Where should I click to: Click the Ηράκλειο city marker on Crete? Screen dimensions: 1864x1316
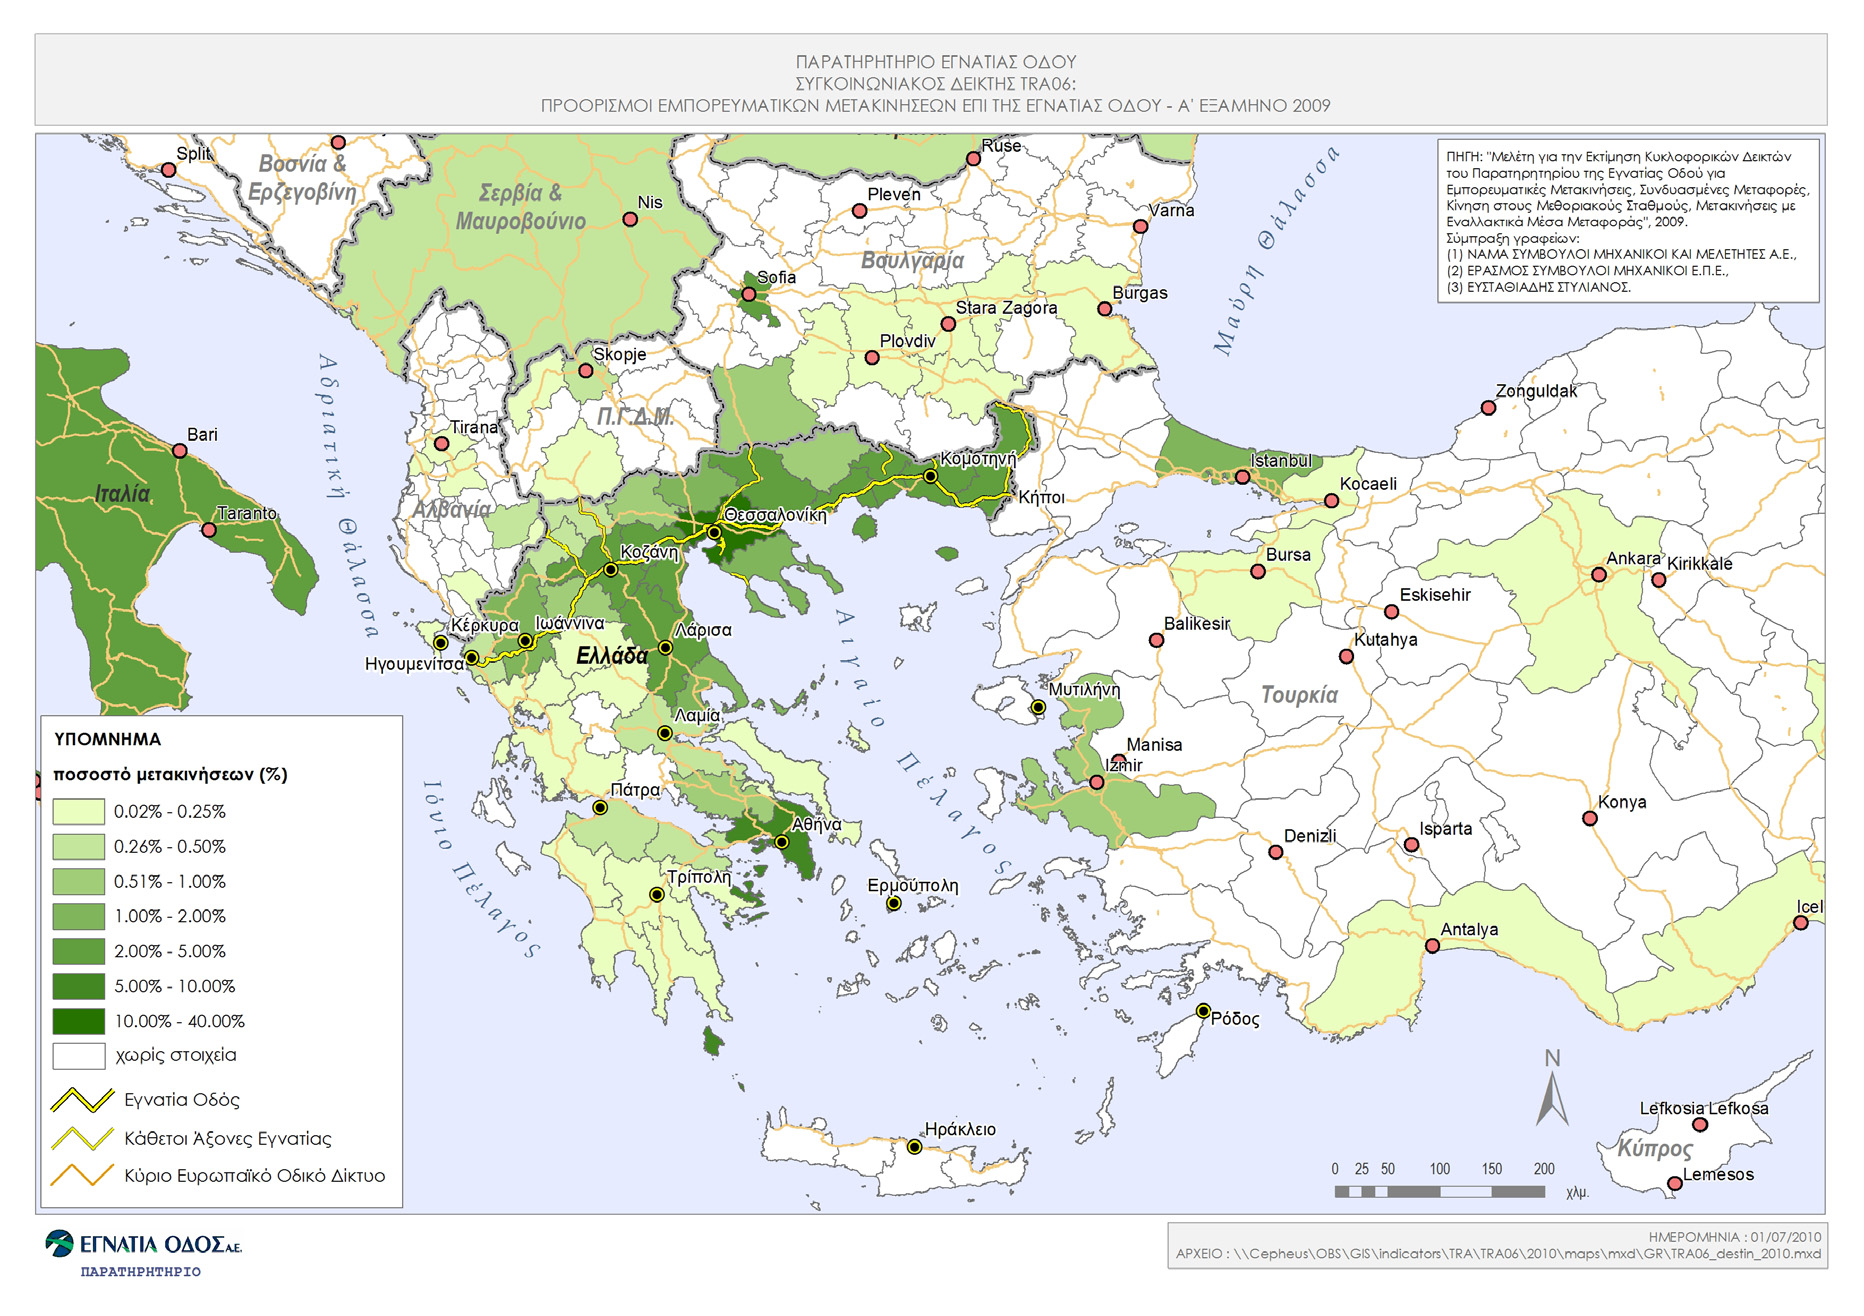tap(914, 1147)
